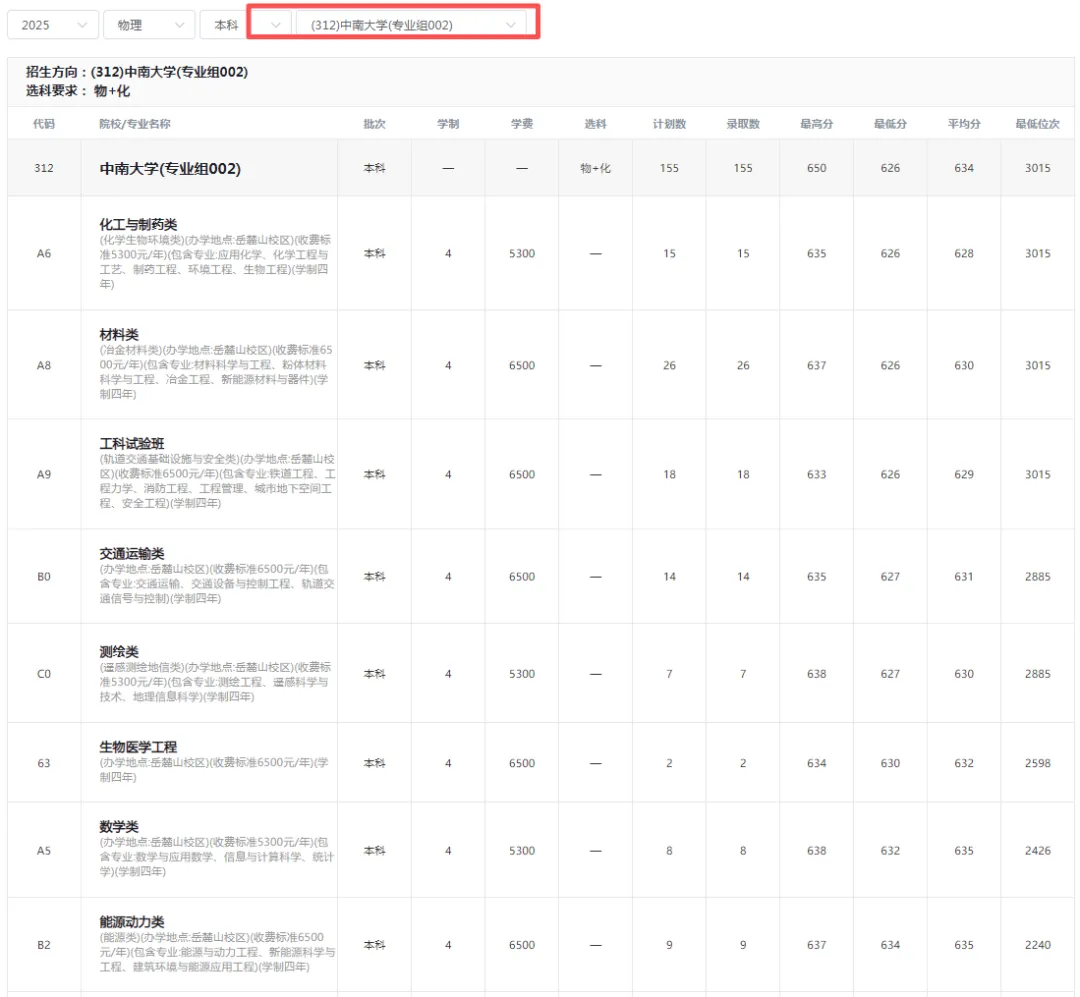
Task: Click code B2 cell
Action: [x=43, y=945]
